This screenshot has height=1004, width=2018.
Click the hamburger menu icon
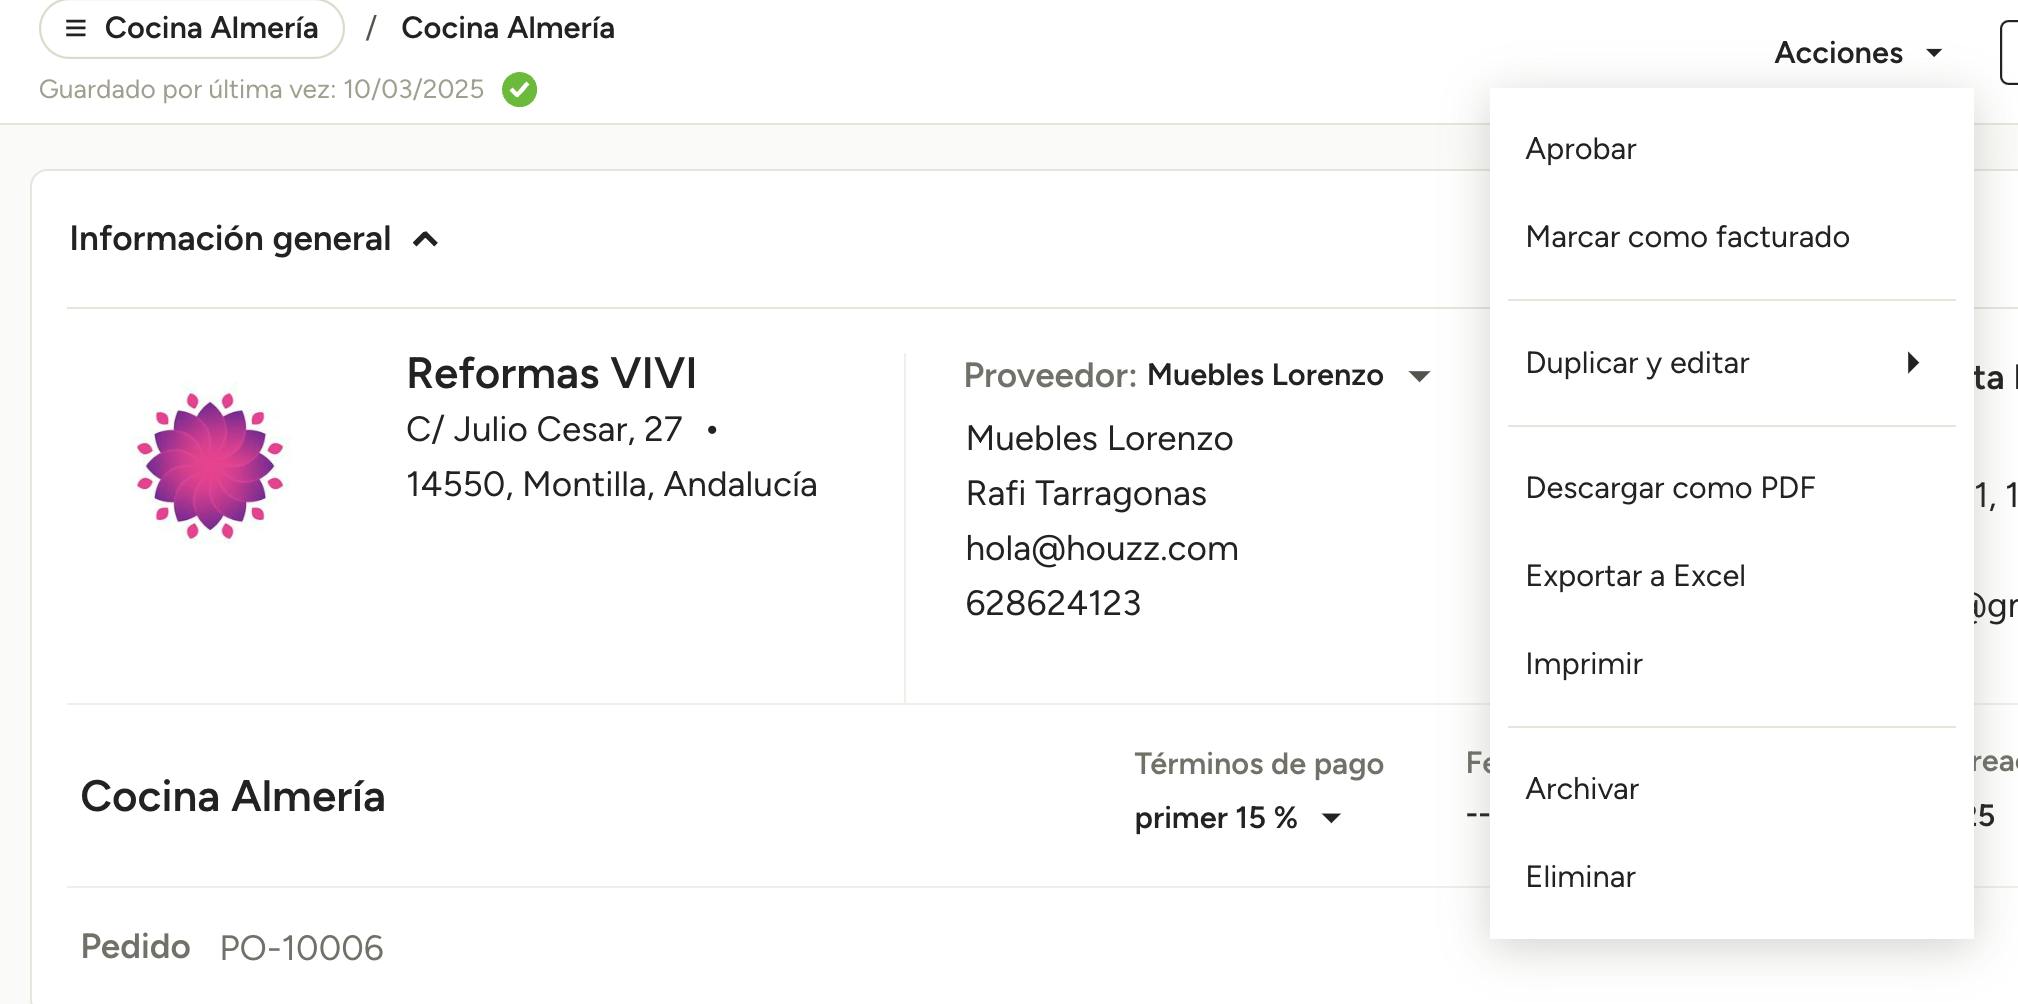pyautogui.click(x=76, y=28)
